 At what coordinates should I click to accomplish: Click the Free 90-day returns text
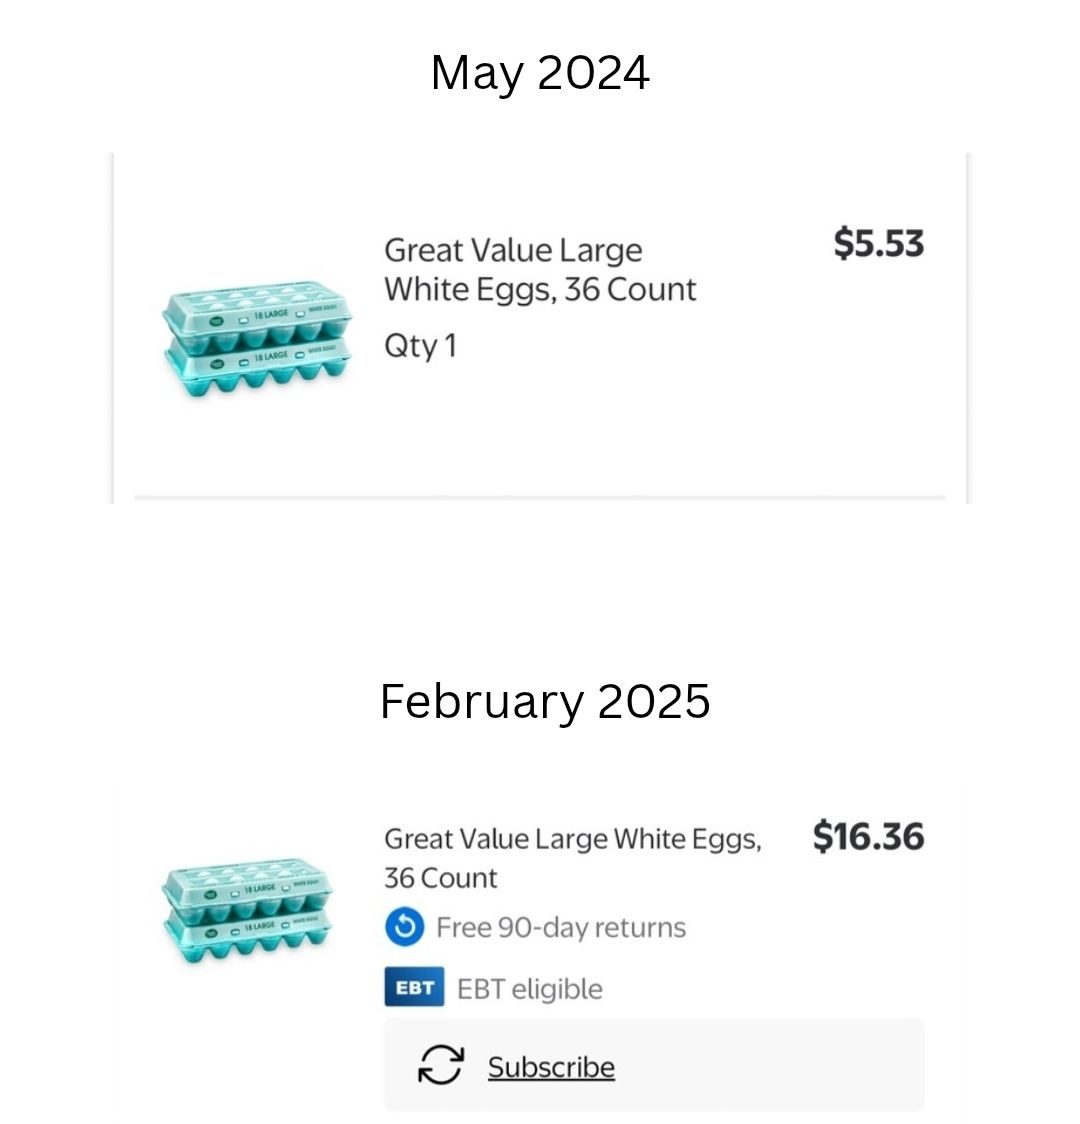coord(561,928)
